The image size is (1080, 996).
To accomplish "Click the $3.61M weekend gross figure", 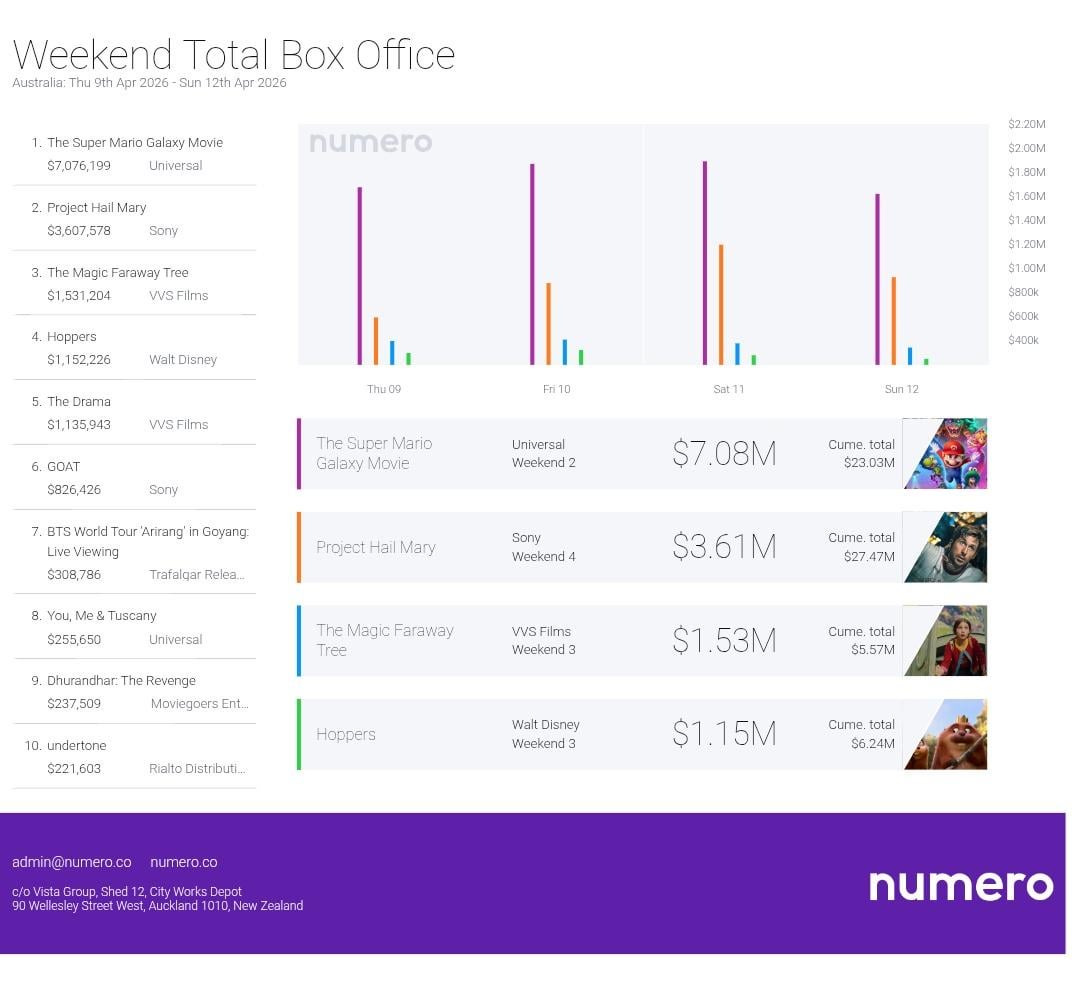I will coord(723,547).
